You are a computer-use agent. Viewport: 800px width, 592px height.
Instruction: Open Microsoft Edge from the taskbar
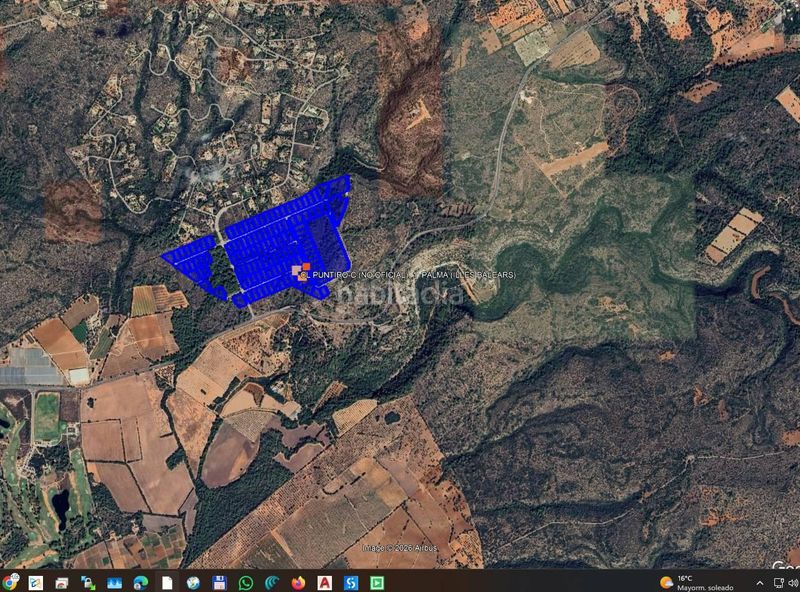(x=141, y=582)
